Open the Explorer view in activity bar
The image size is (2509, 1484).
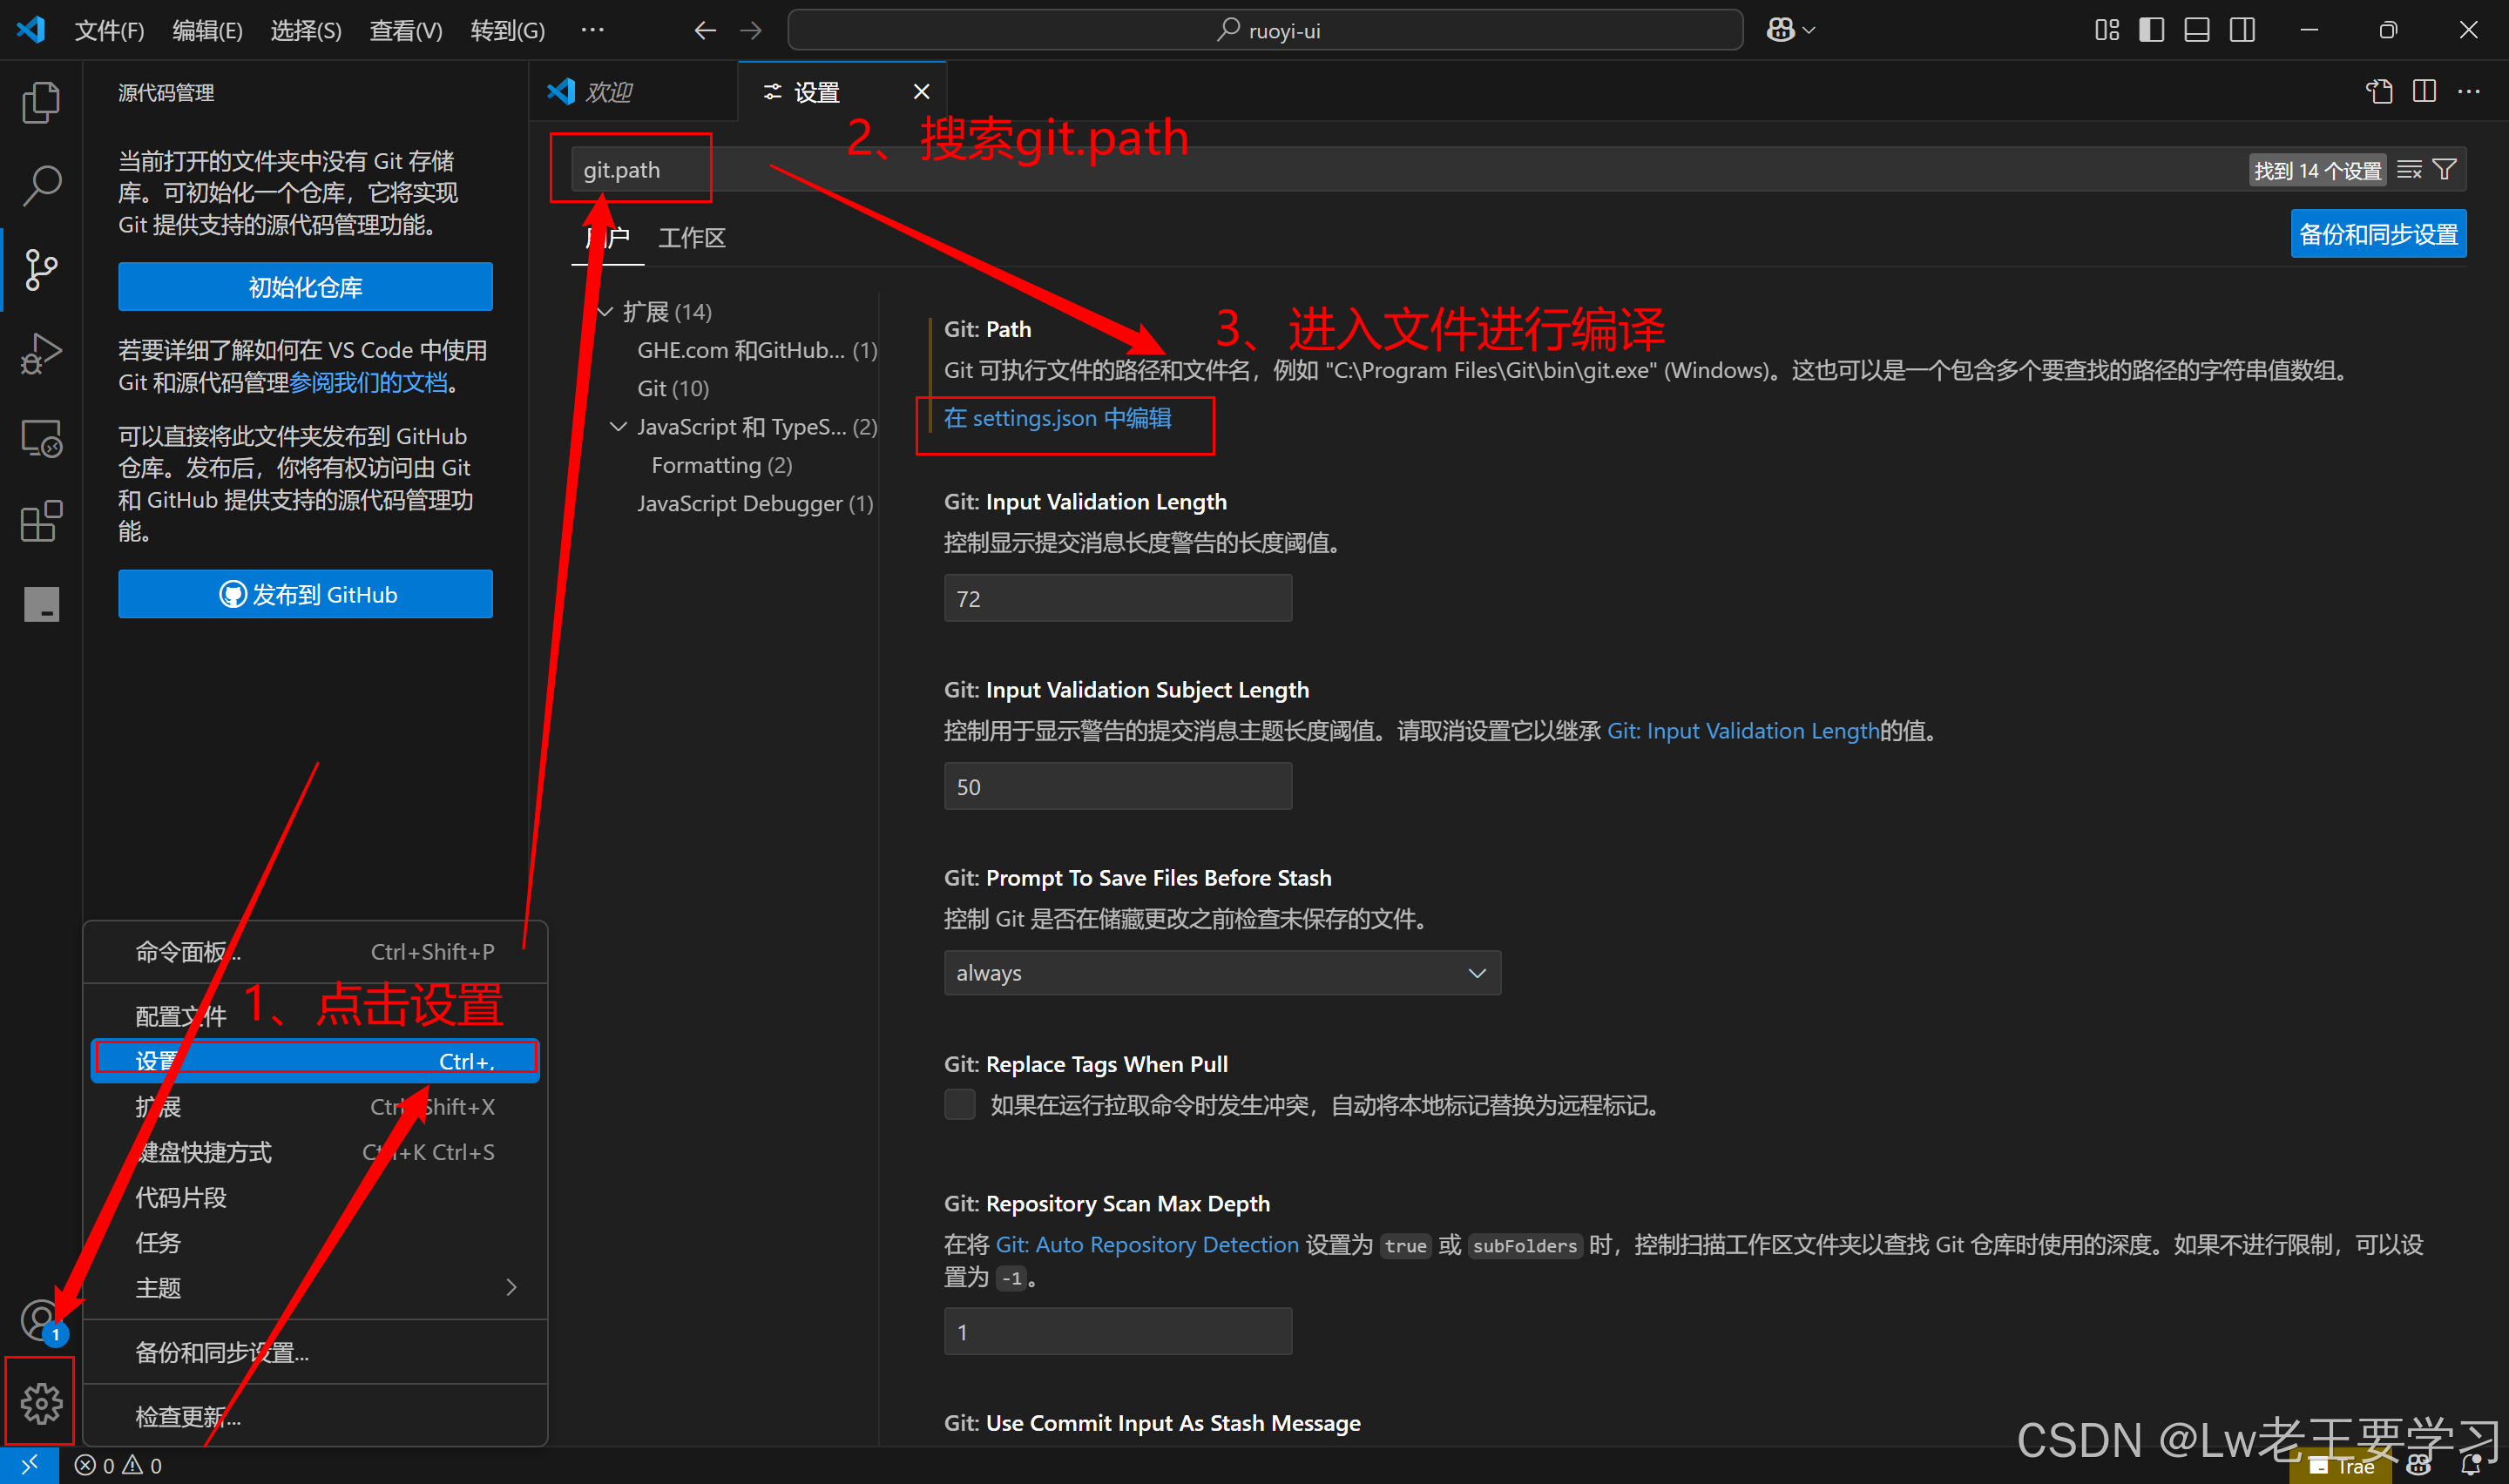[x=41, y=102]
